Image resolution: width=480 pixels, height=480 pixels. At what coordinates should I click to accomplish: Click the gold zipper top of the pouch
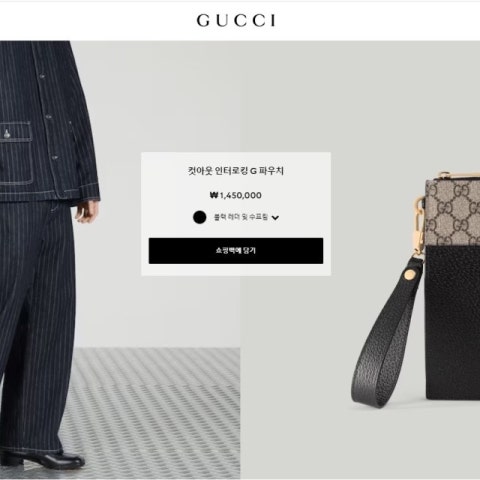tap(458, 177)
